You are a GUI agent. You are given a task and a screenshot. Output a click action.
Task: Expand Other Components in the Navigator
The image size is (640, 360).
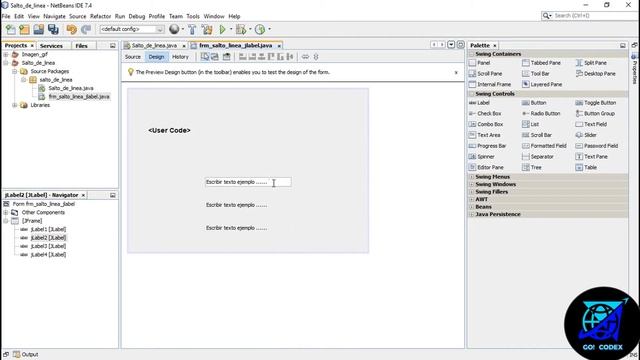tap(6, 212)
